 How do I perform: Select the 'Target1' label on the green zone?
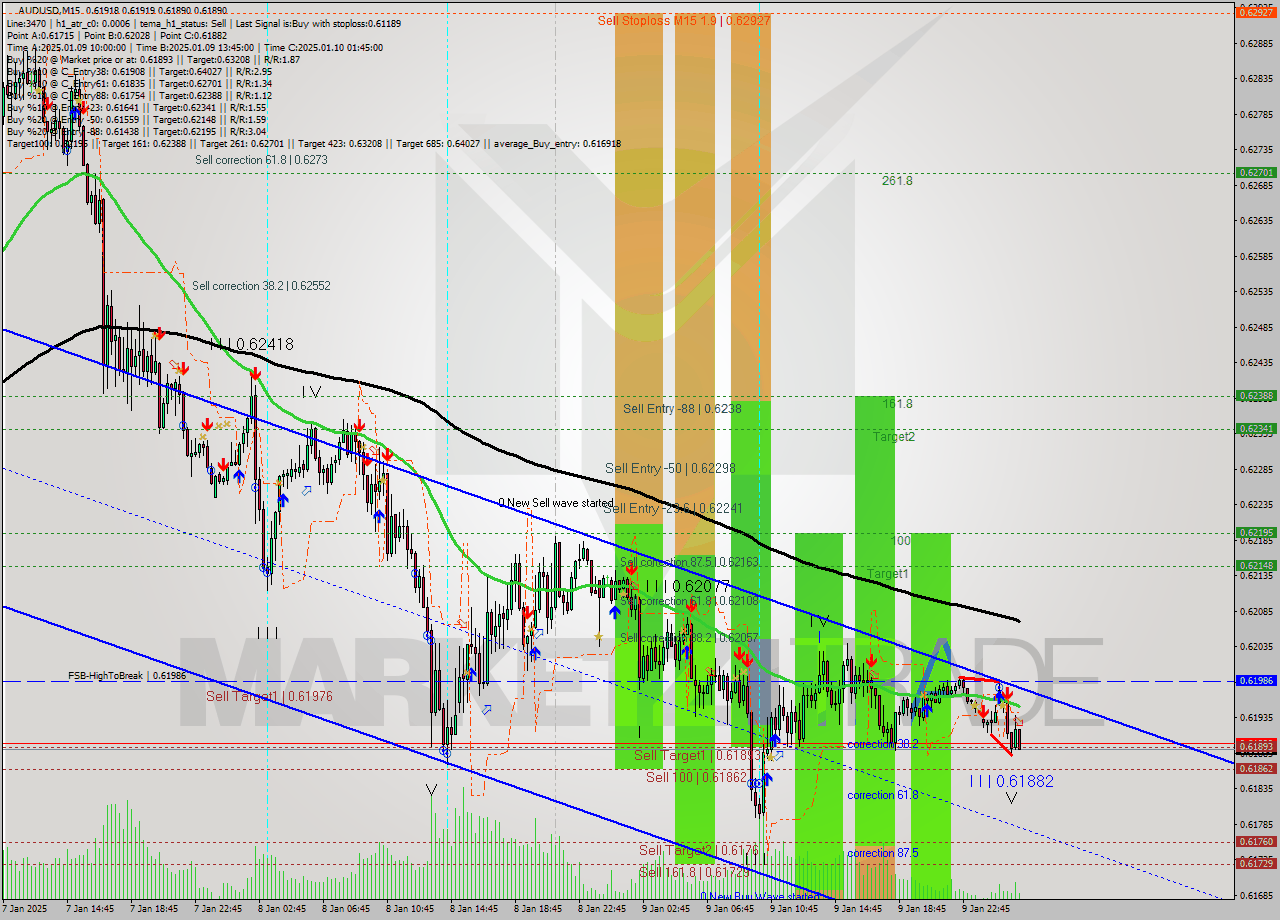click(887, 574)
